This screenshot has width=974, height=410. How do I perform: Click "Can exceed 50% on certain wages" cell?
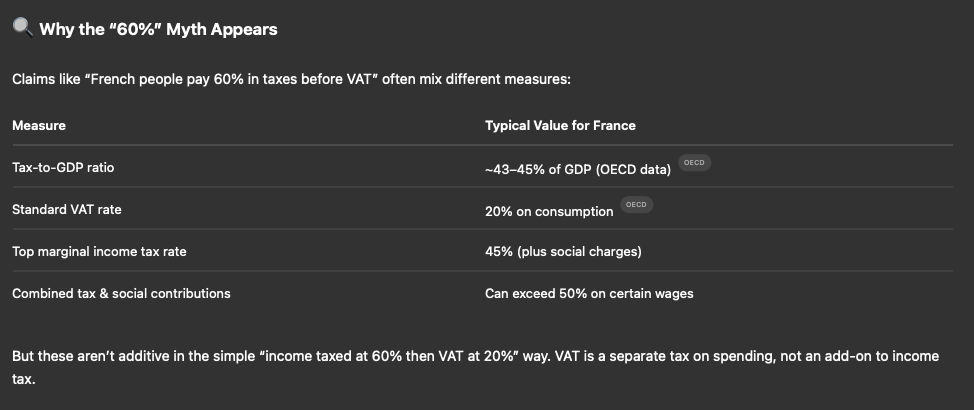coord(589,293)
